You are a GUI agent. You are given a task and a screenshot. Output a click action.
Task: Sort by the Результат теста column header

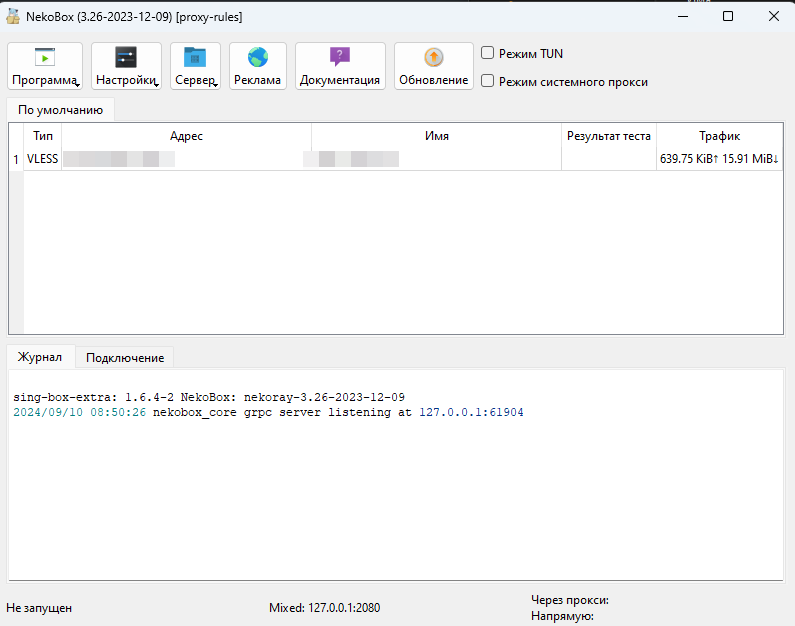pos(608,136)
